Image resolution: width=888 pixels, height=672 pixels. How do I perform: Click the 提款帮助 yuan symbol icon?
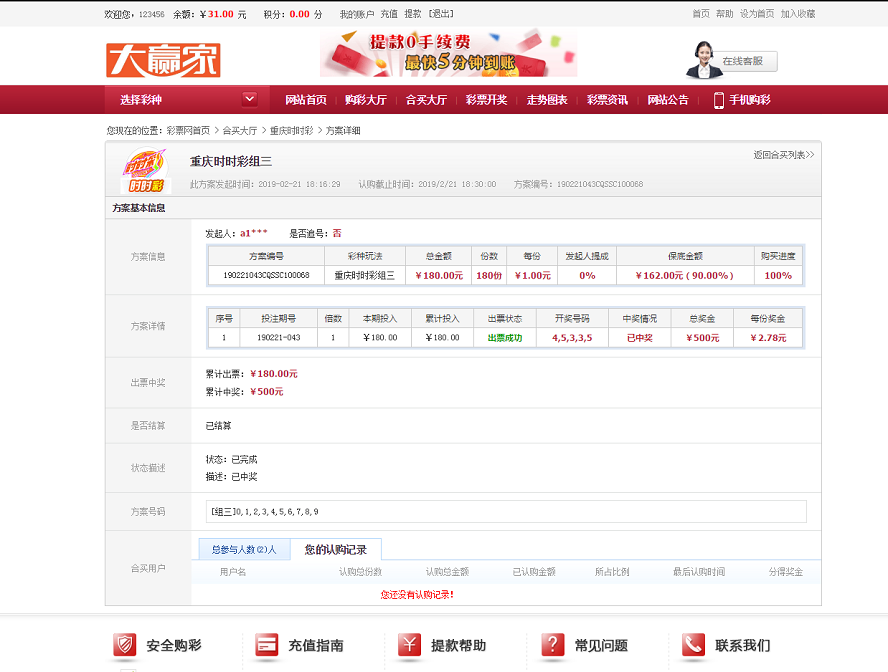tap(409, 646)
